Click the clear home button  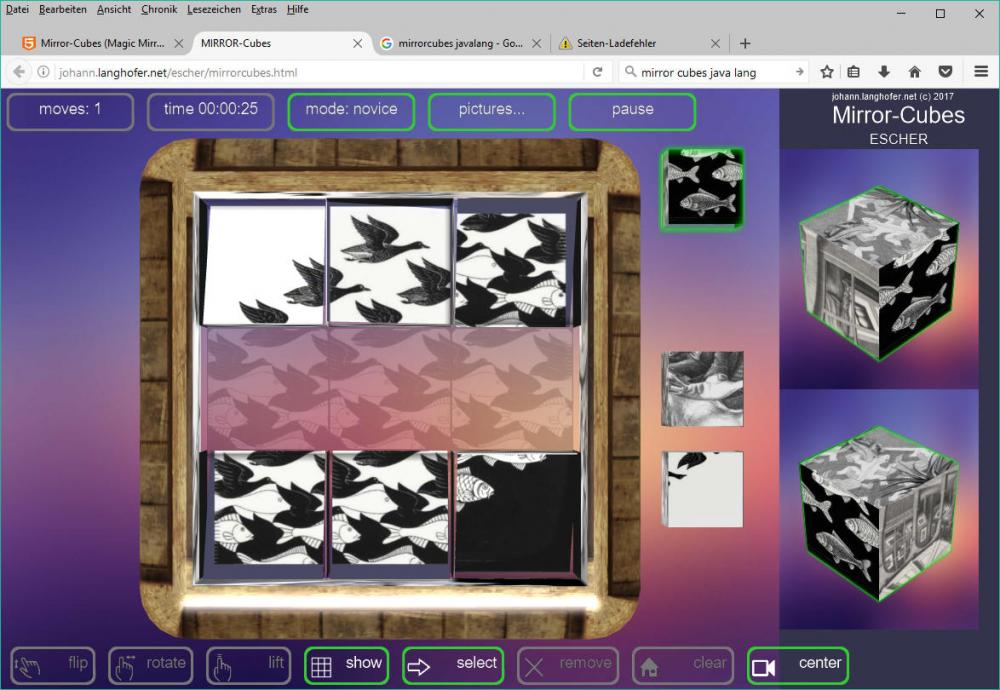tap(683, 666)
